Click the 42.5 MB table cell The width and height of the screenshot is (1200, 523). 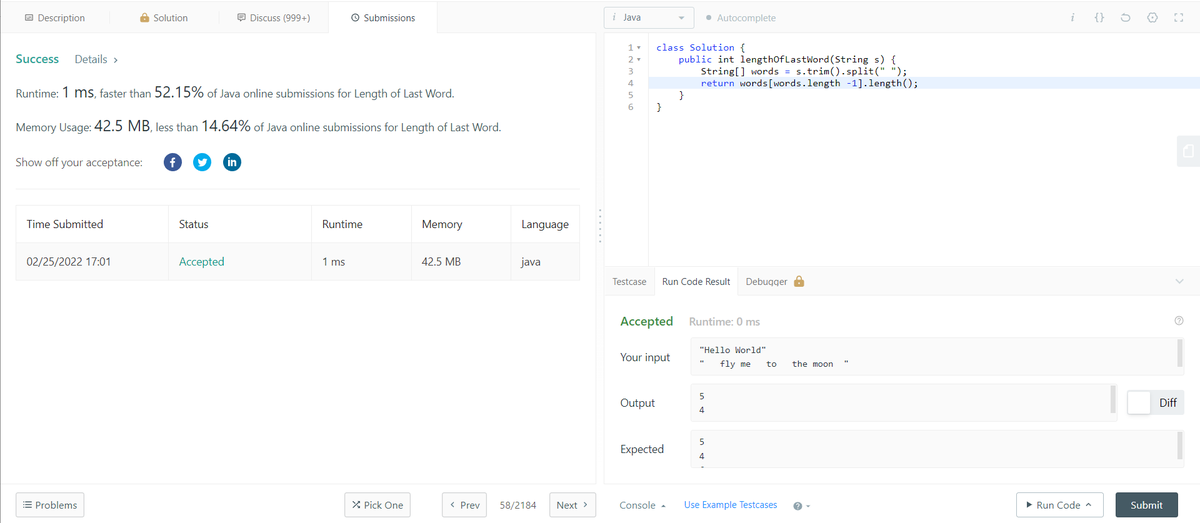click(x=441, y=262)
